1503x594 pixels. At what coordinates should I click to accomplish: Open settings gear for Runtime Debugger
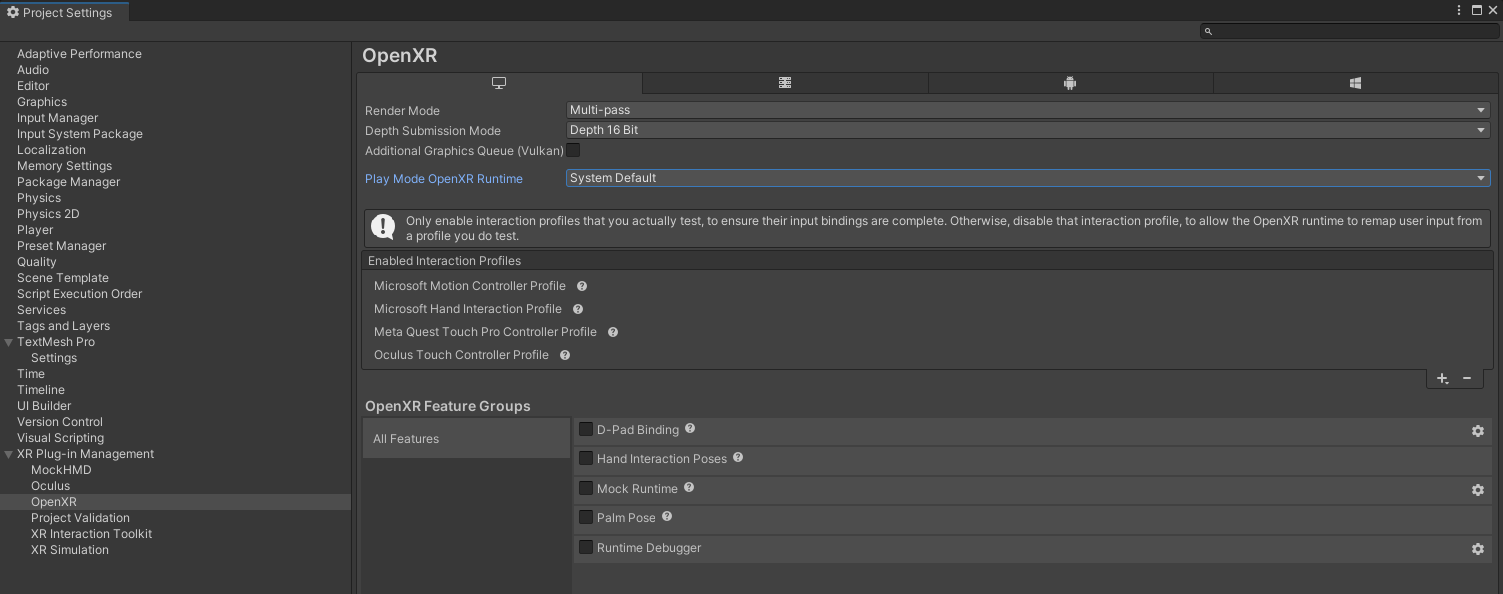click(x=1478, y=549)
